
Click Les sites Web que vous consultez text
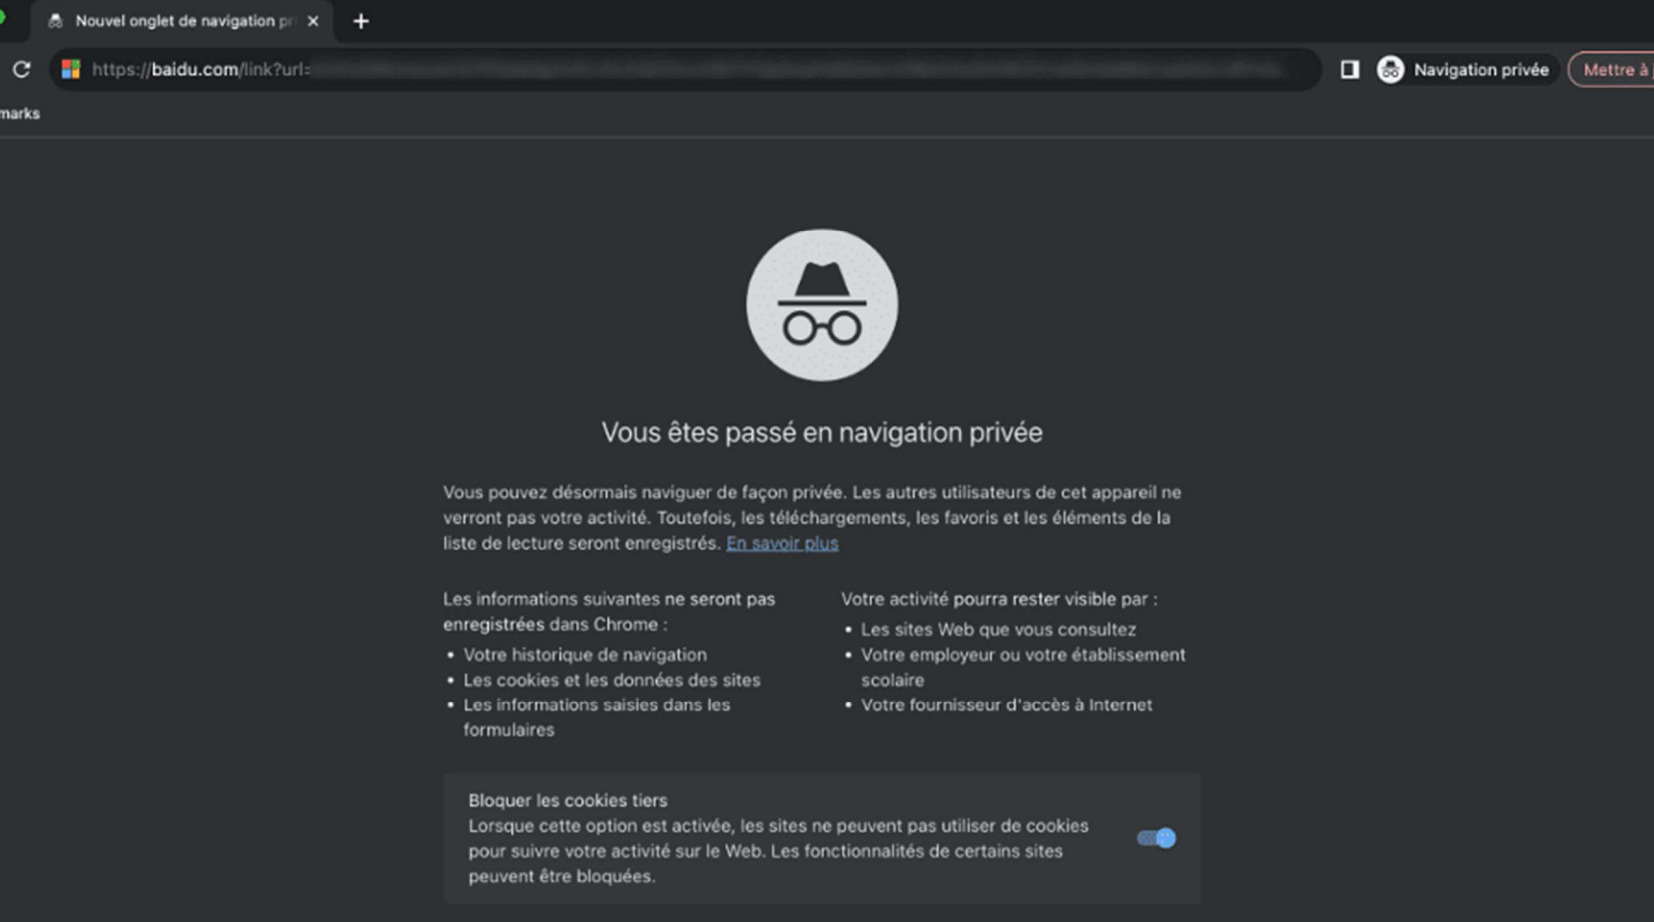pos(998,629)
